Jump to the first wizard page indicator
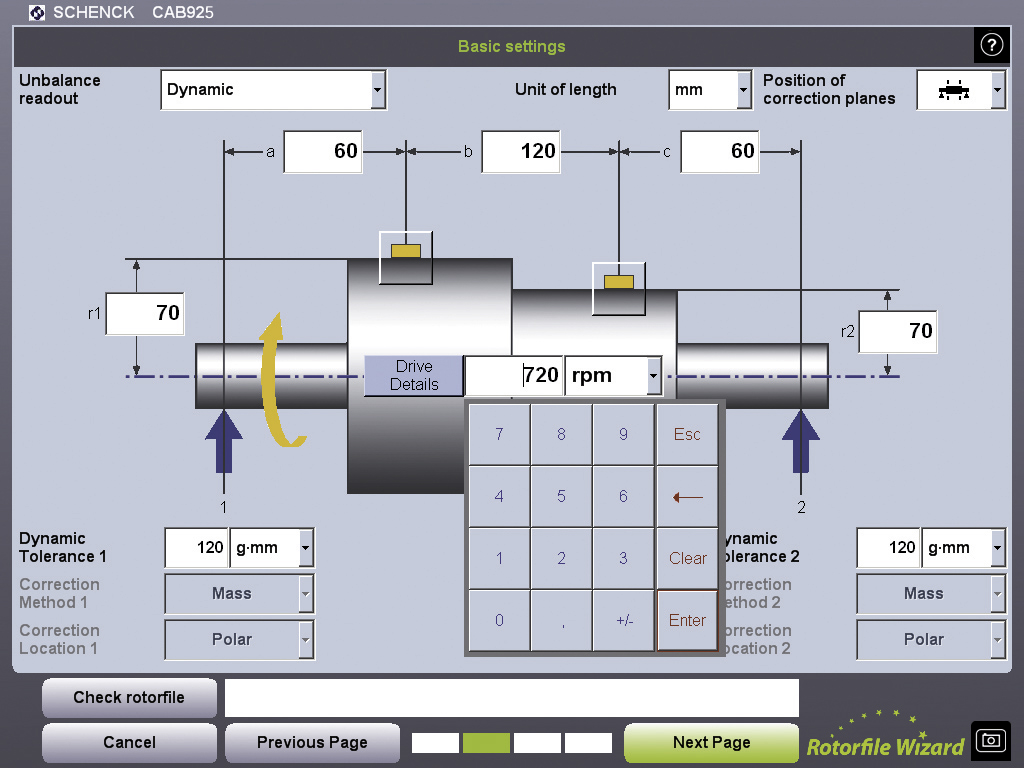Screen dimensions: 1024x768 [x=435, y=743]
